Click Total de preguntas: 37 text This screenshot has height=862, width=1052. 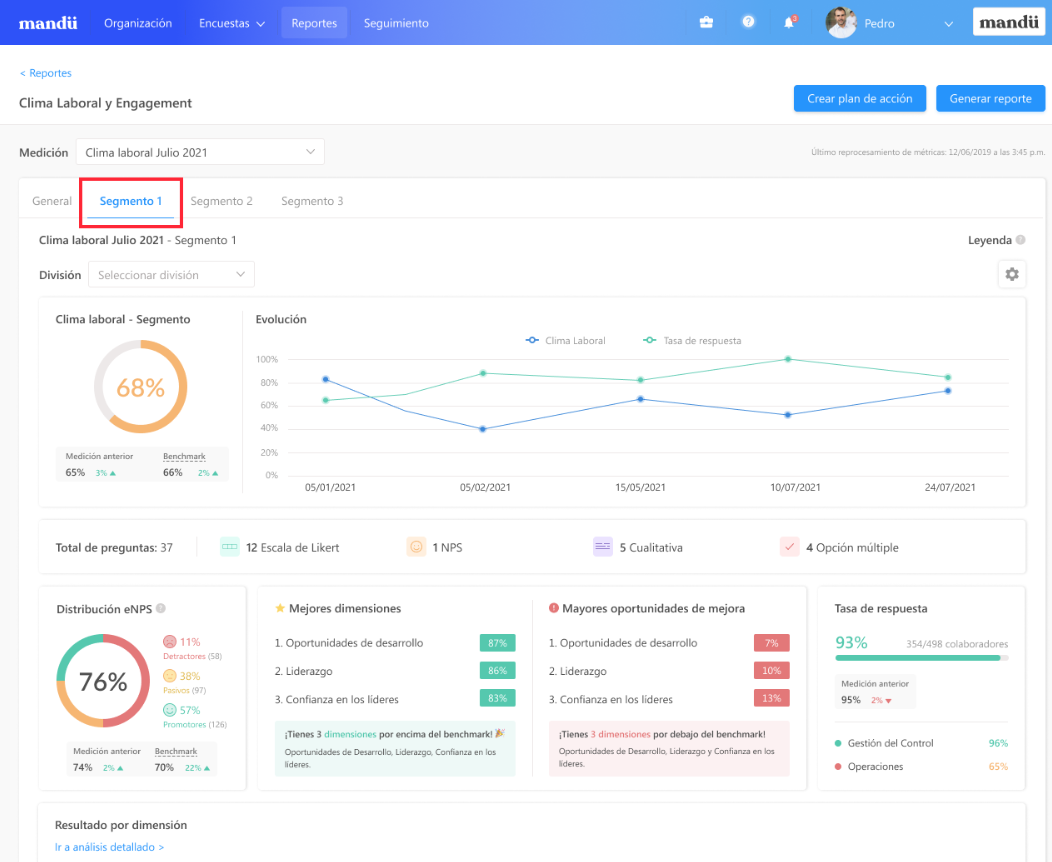[x=114, y=547]
